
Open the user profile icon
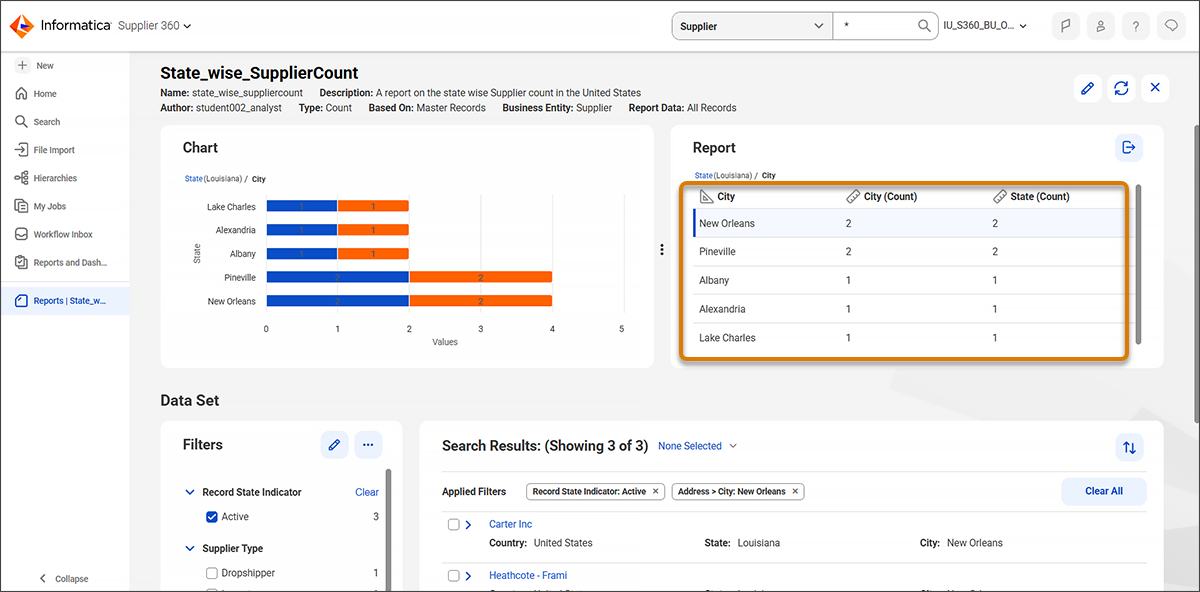[1101, 27]
